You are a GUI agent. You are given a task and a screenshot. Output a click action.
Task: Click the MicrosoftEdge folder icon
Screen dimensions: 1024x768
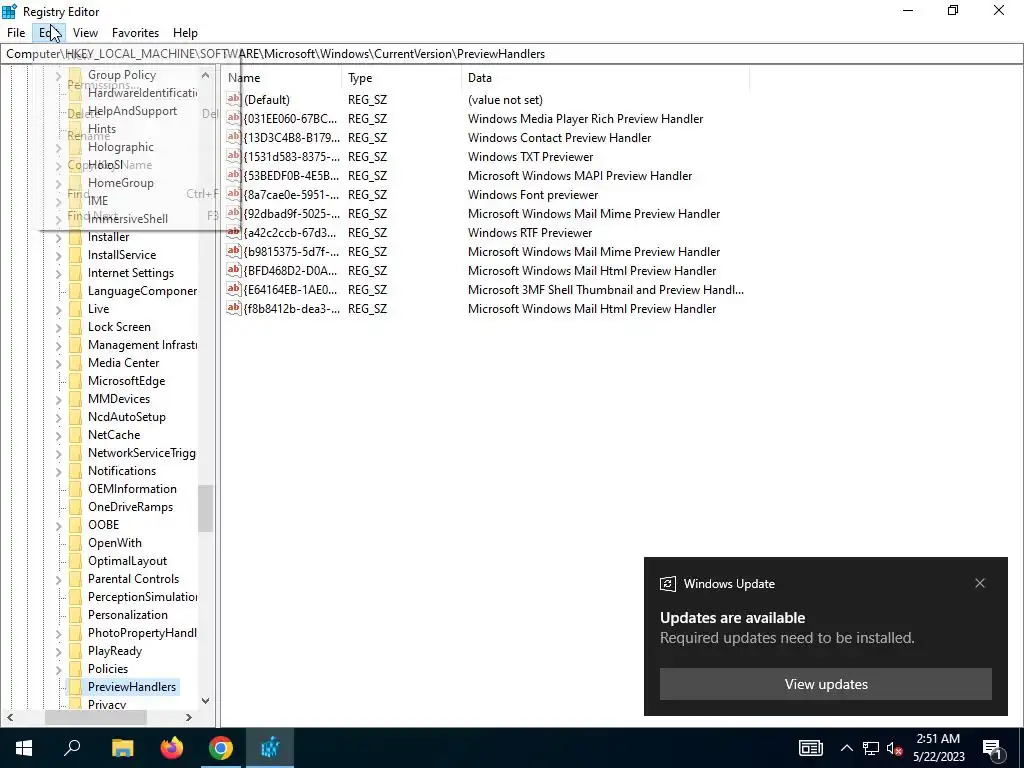tap(75, 381)
